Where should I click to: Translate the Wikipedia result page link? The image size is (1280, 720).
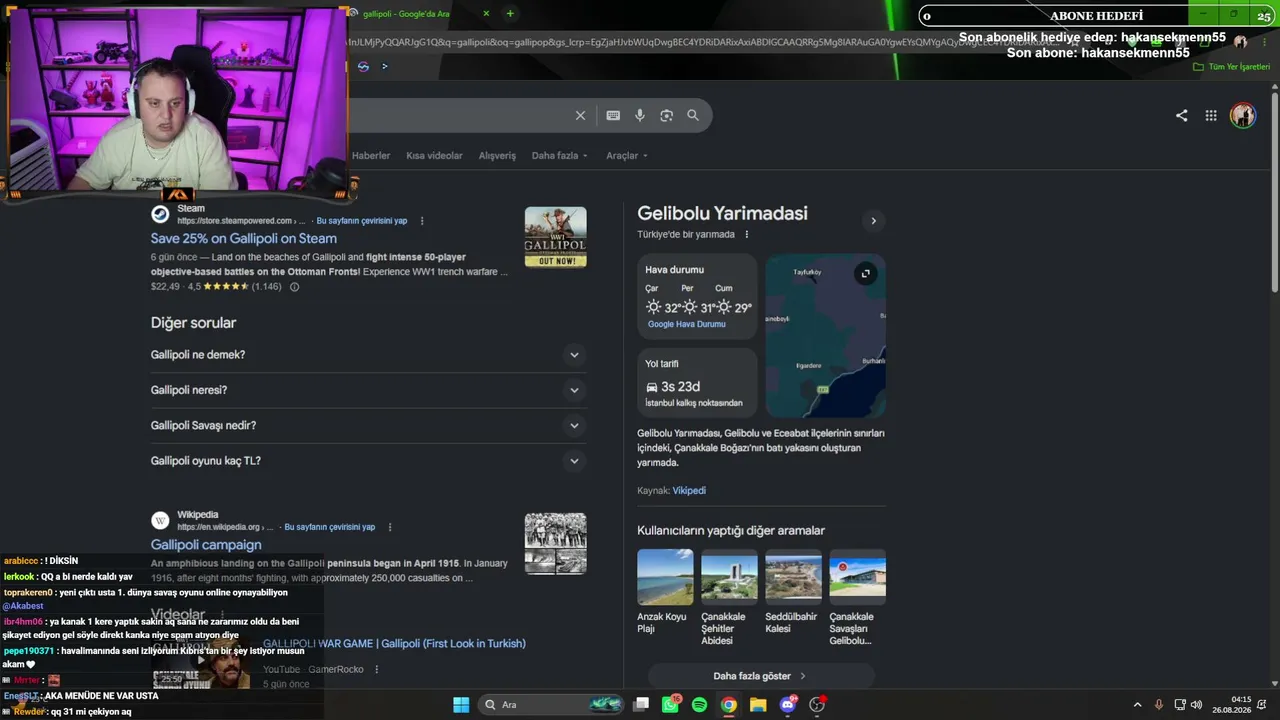330,527
